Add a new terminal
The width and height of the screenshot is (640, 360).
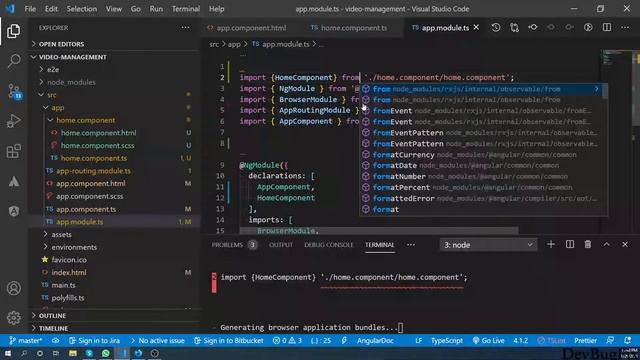pos(551,244)
